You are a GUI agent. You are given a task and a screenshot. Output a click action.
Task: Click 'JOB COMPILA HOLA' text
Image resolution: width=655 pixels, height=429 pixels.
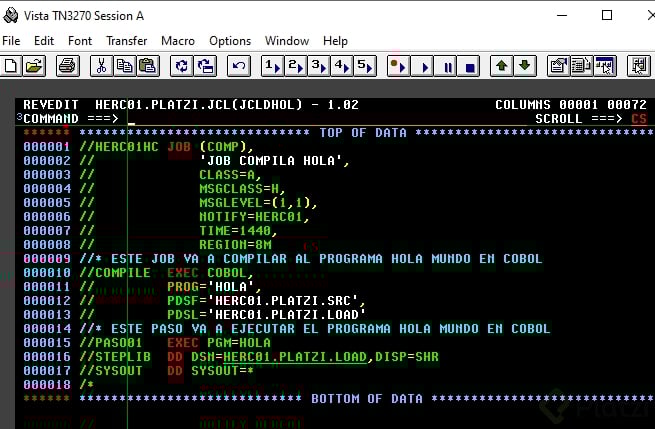(x=274, y=161)
